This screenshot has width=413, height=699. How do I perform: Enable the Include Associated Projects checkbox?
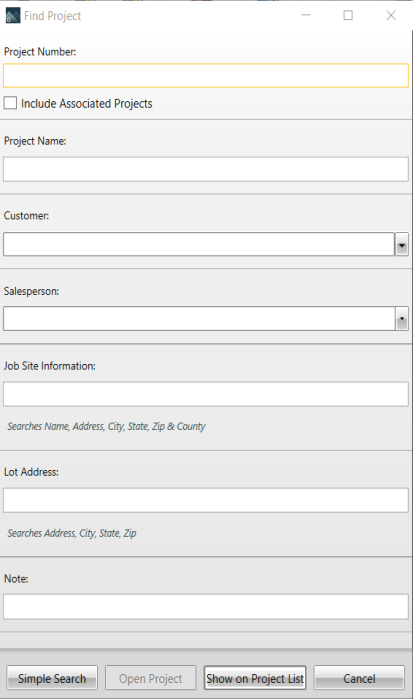click(10, 103)
